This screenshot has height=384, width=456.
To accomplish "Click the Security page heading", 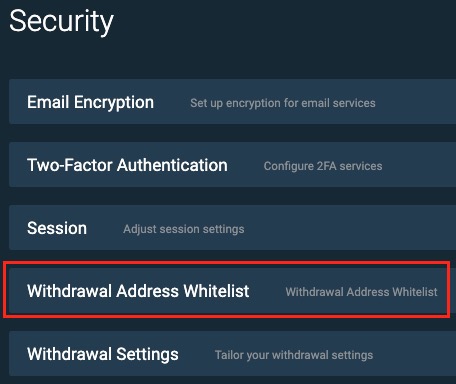I will pyautogui.click(x=62, y=21).
